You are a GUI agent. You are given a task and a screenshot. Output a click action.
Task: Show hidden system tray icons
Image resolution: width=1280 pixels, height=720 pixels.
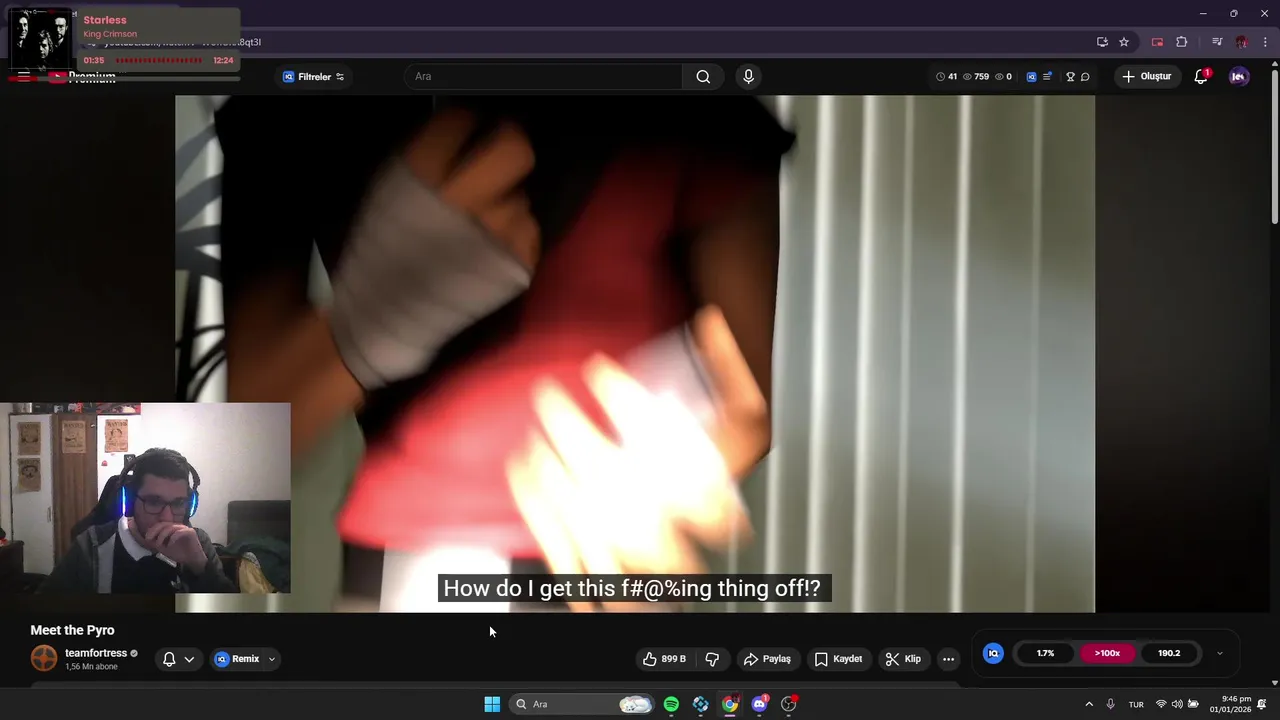1089,704
